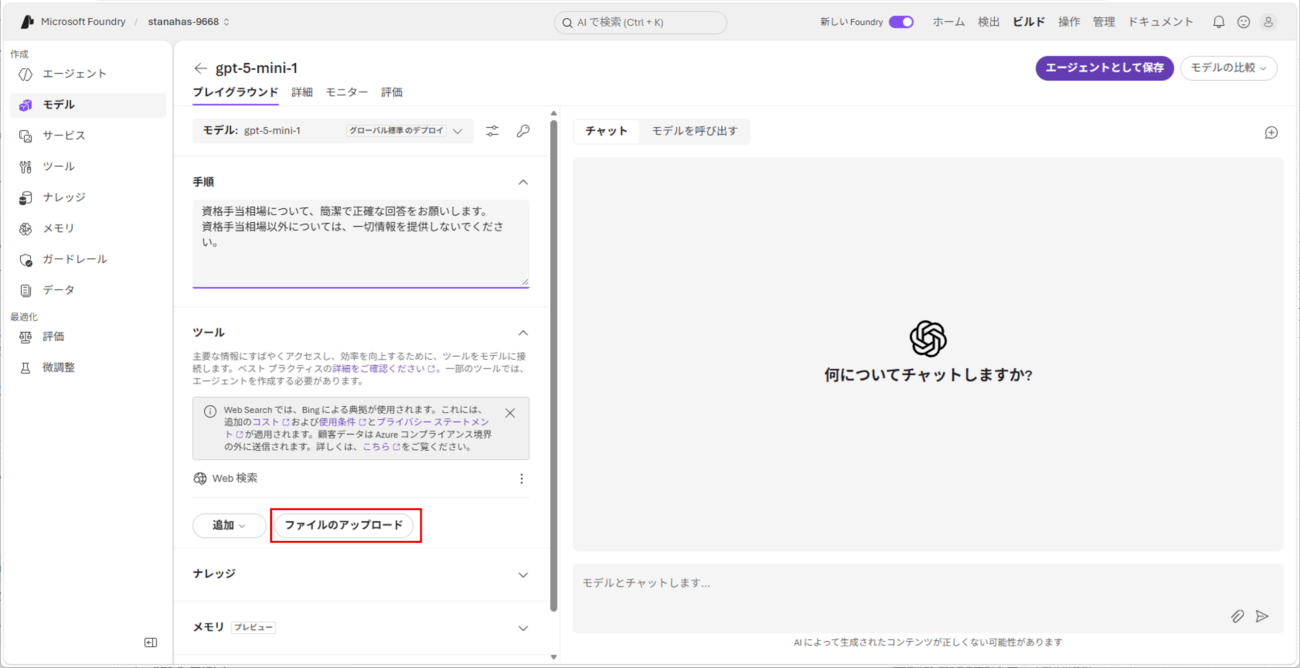The image size is (1300, 668).
Task: Go to 操作 in top navigation
Action: coord(1069,22)
